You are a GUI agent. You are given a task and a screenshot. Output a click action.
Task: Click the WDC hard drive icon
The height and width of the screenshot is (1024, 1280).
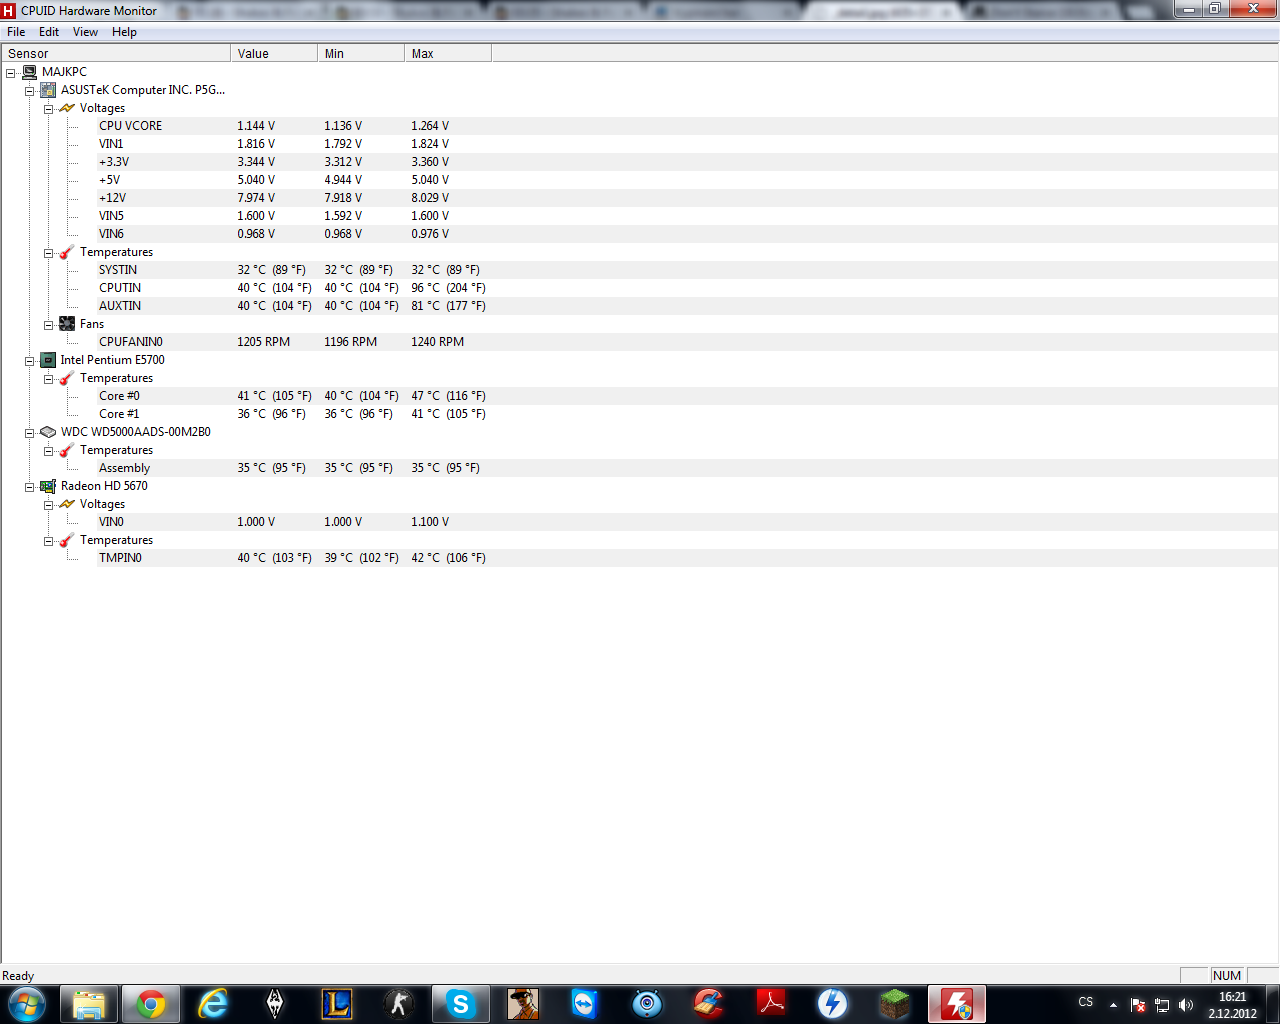[48, 432]
